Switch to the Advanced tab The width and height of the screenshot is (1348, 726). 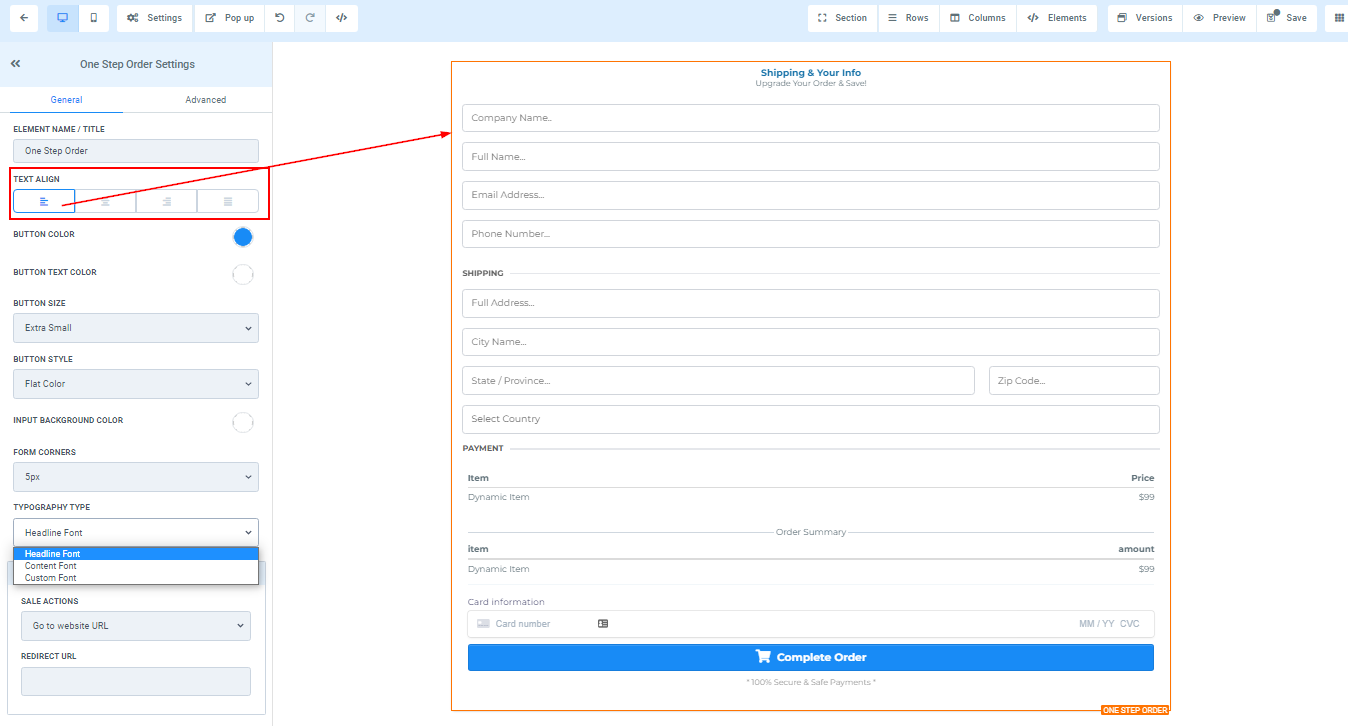205,100
